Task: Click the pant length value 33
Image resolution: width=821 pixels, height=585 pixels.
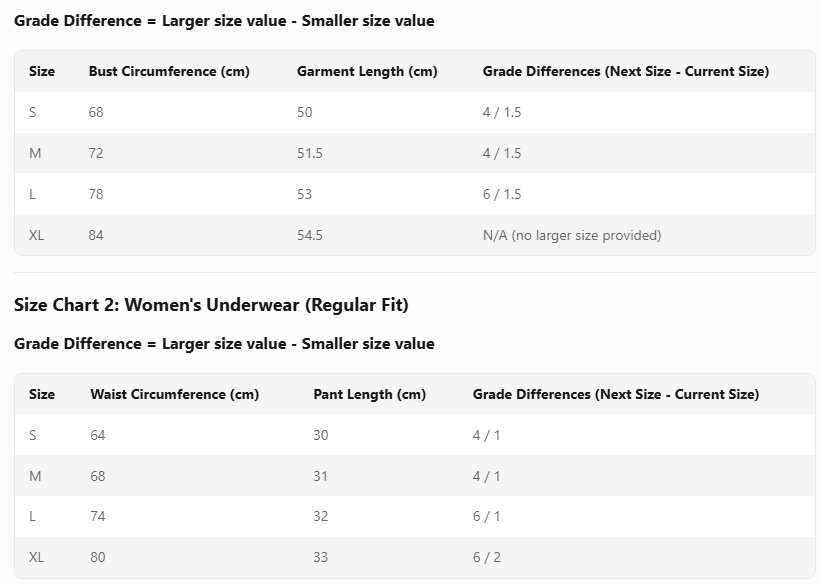Action: point(321,558)
